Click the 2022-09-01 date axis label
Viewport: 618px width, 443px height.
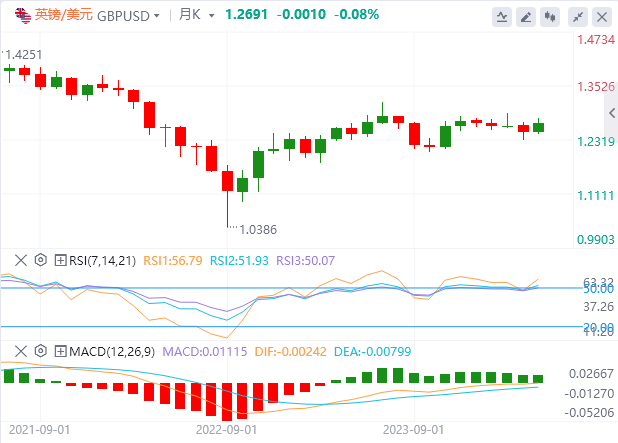(x=227, y=430)
